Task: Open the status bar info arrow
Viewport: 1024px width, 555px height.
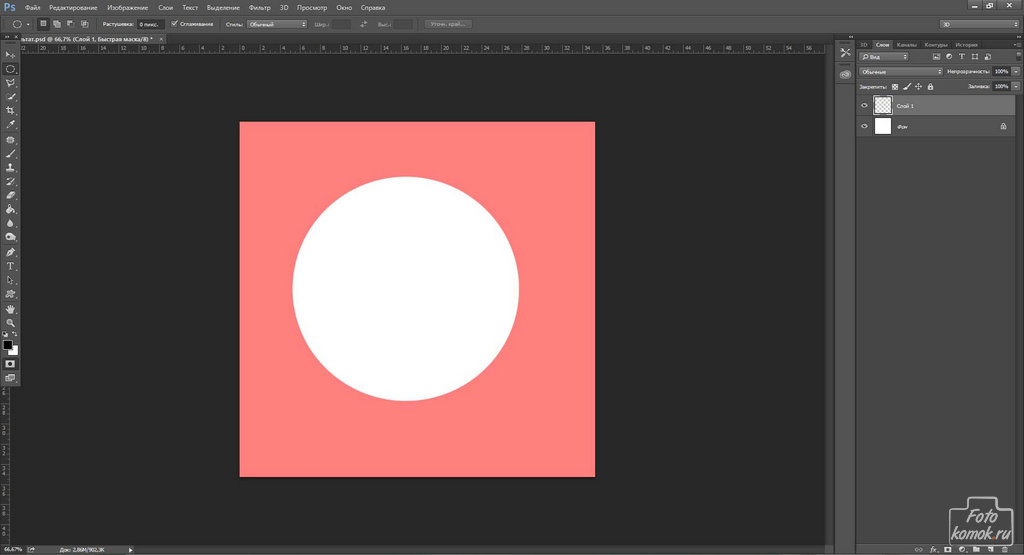Action: [x=131, y=550]
